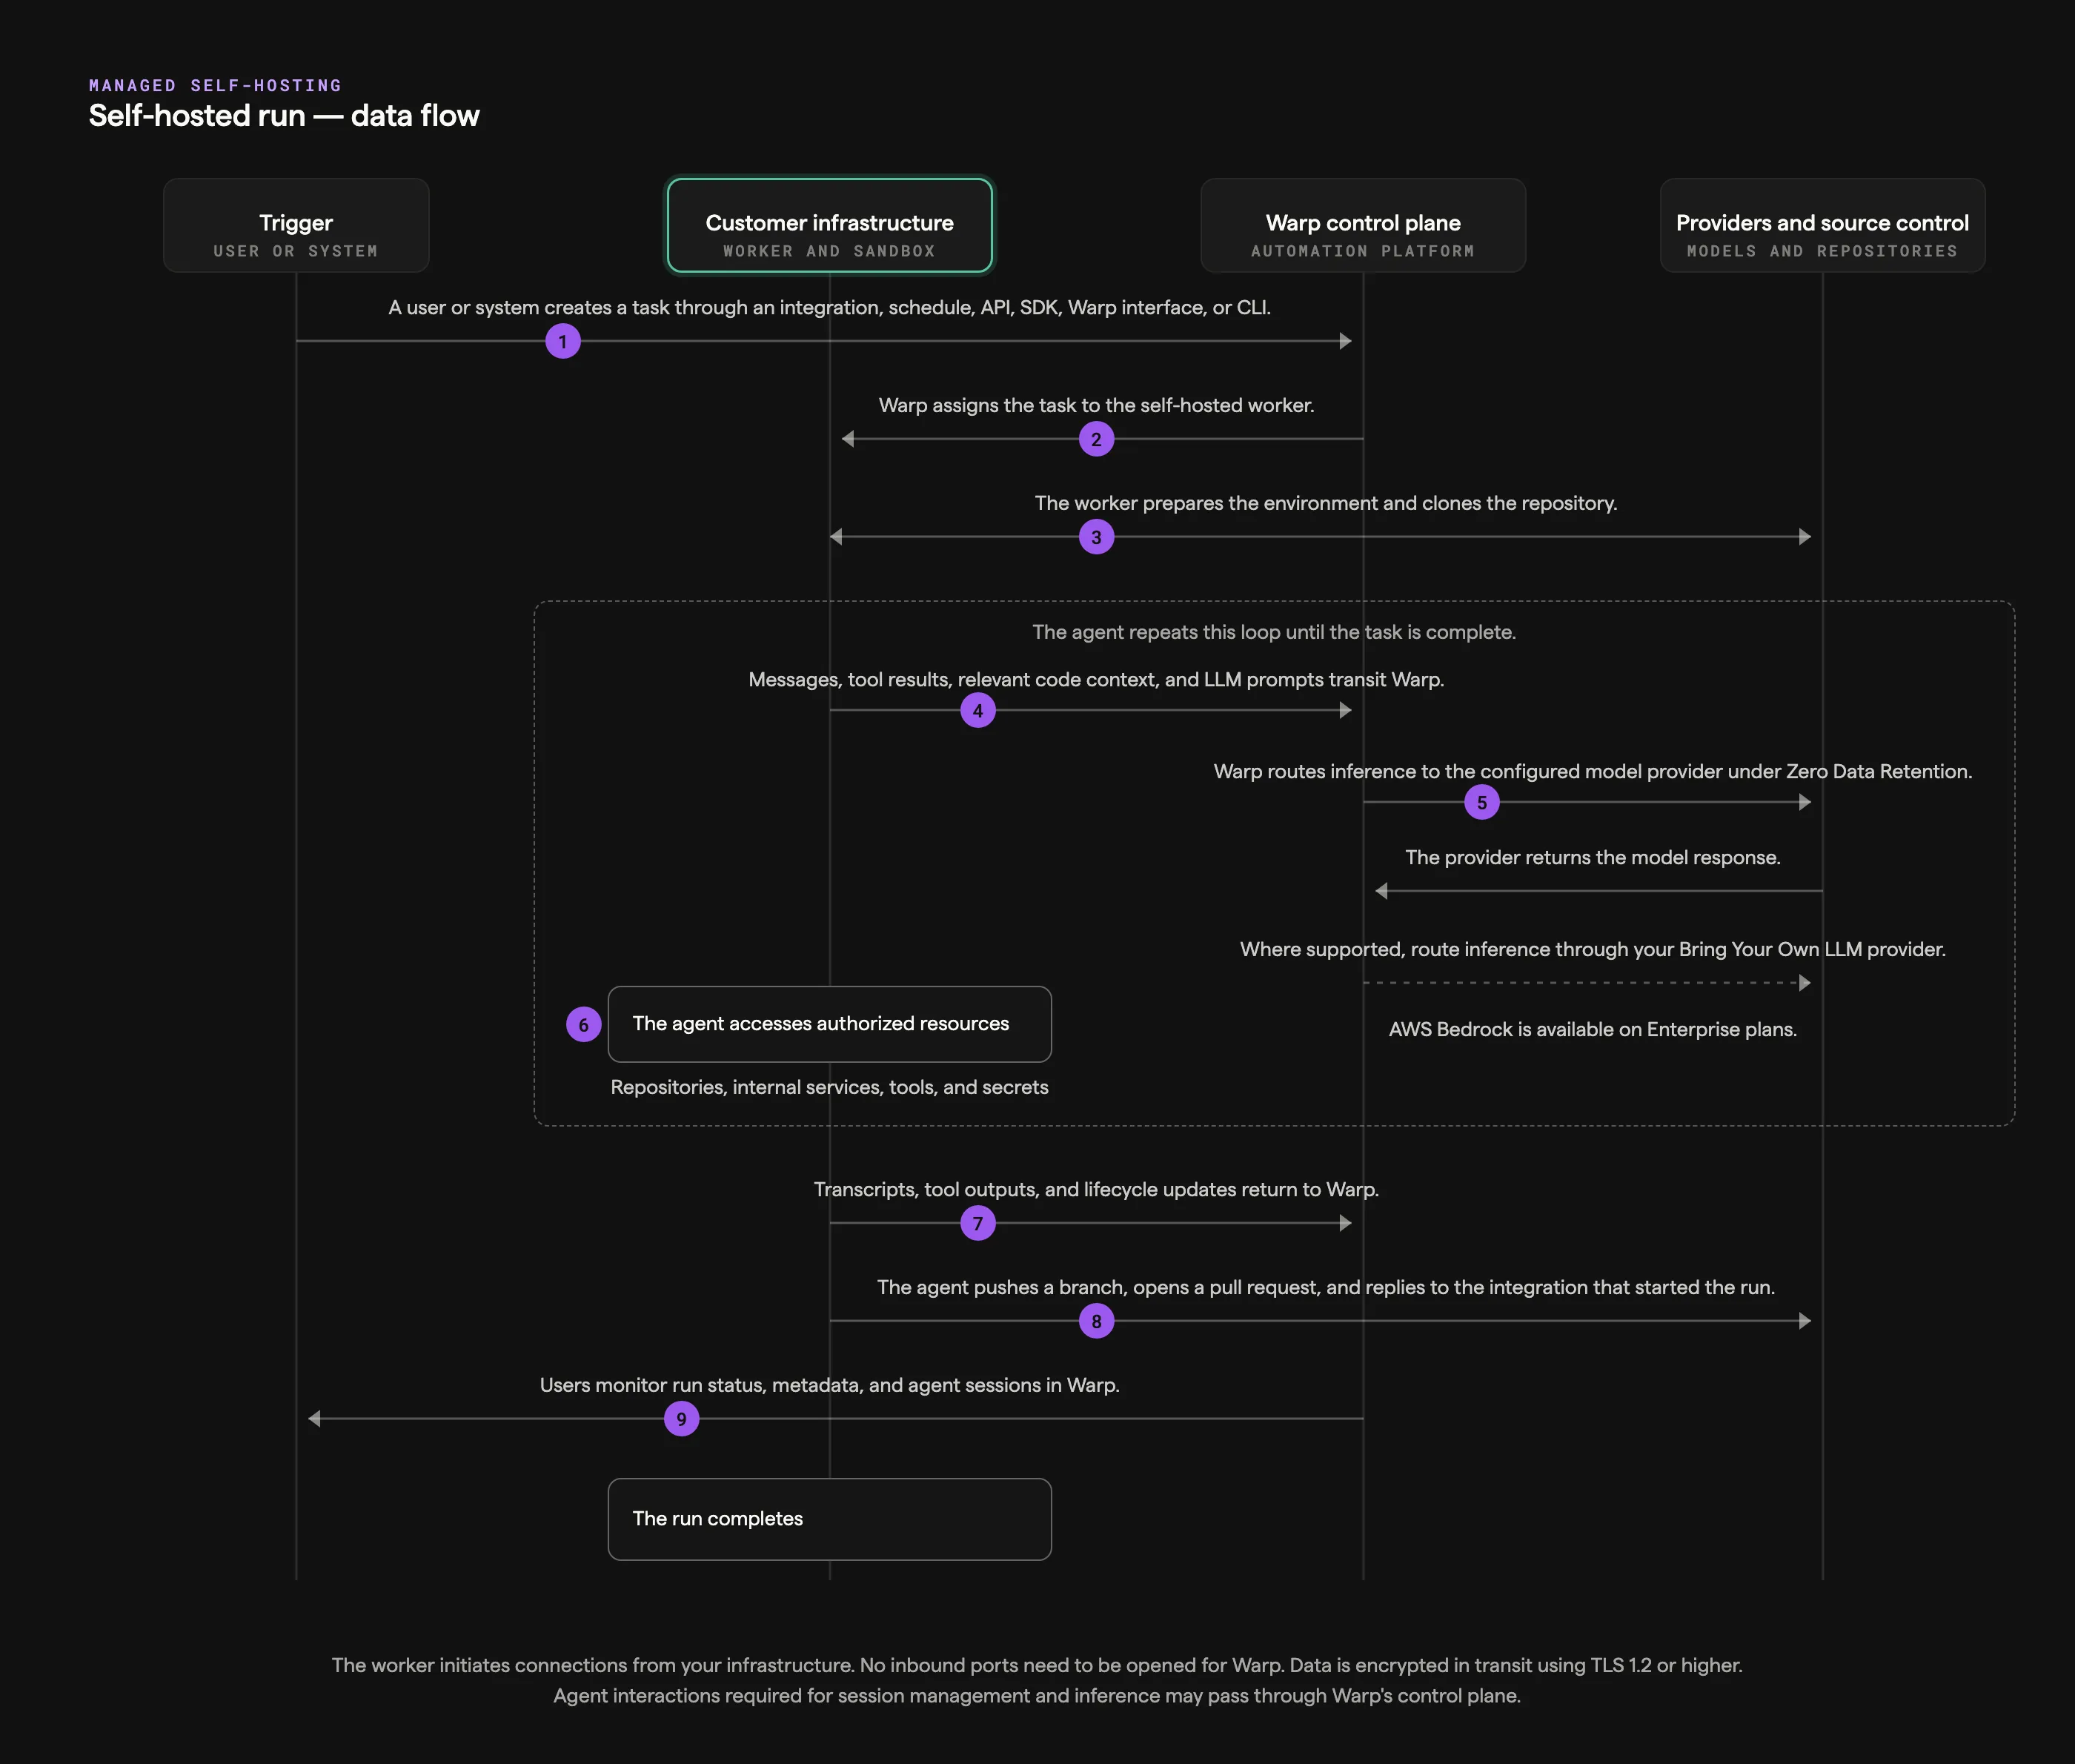Select "The run completes" box
The image size is (2075, 1764).
[x=830, y=1519]
